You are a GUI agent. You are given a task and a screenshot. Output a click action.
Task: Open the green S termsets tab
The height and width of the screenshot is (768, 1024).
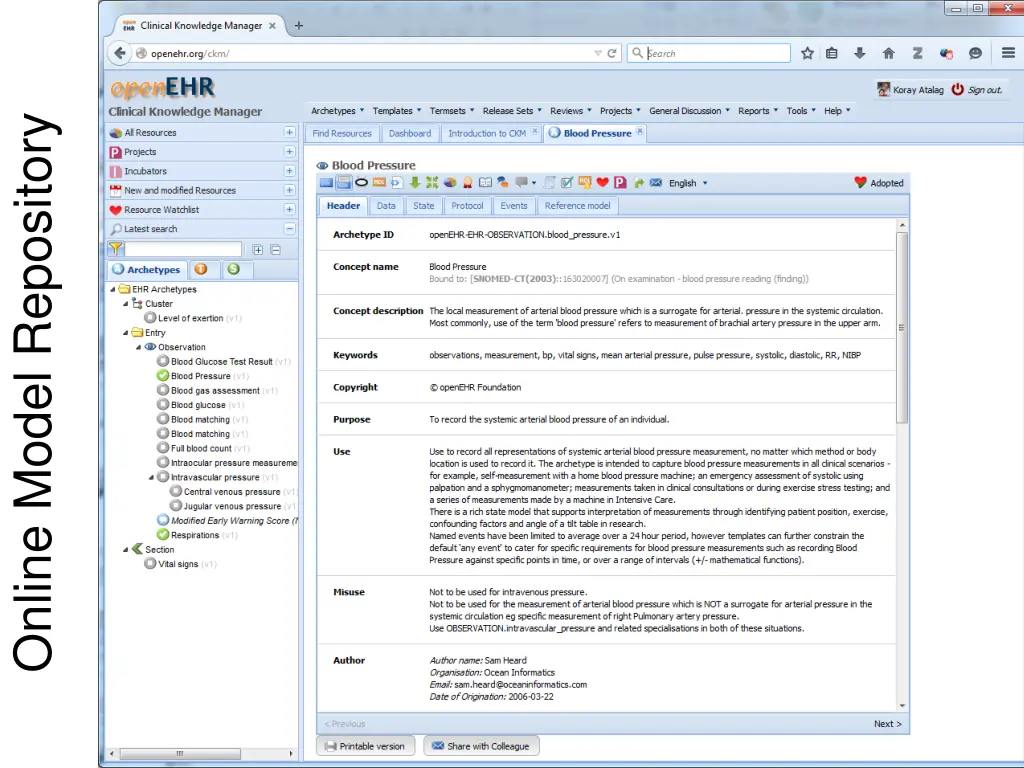tap(233, 269)
